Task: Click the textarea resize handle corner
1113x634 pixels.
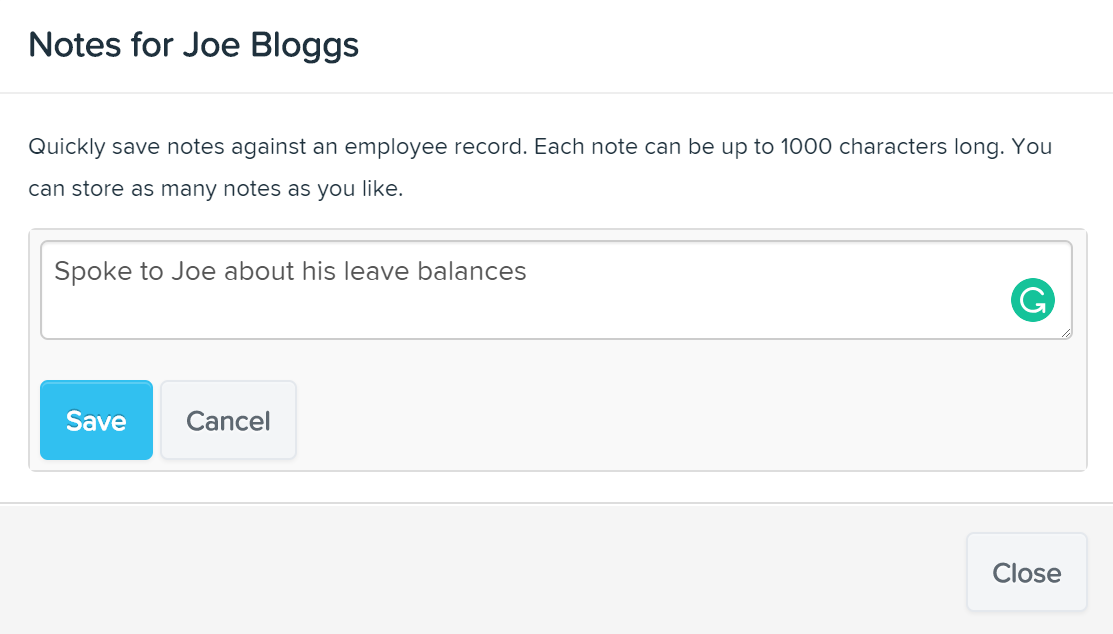Action: [x=1067, y=333]
